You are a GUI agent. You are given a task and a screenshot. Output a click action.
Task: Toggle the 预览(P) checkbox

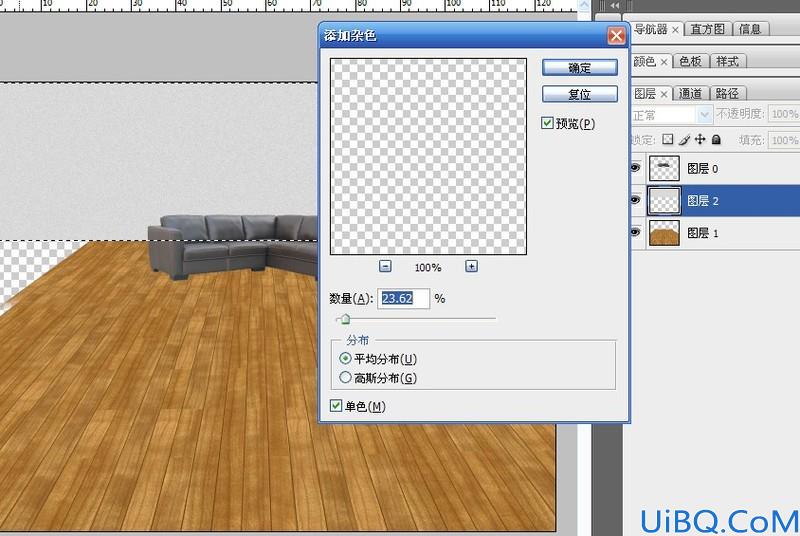pos(547,123)
